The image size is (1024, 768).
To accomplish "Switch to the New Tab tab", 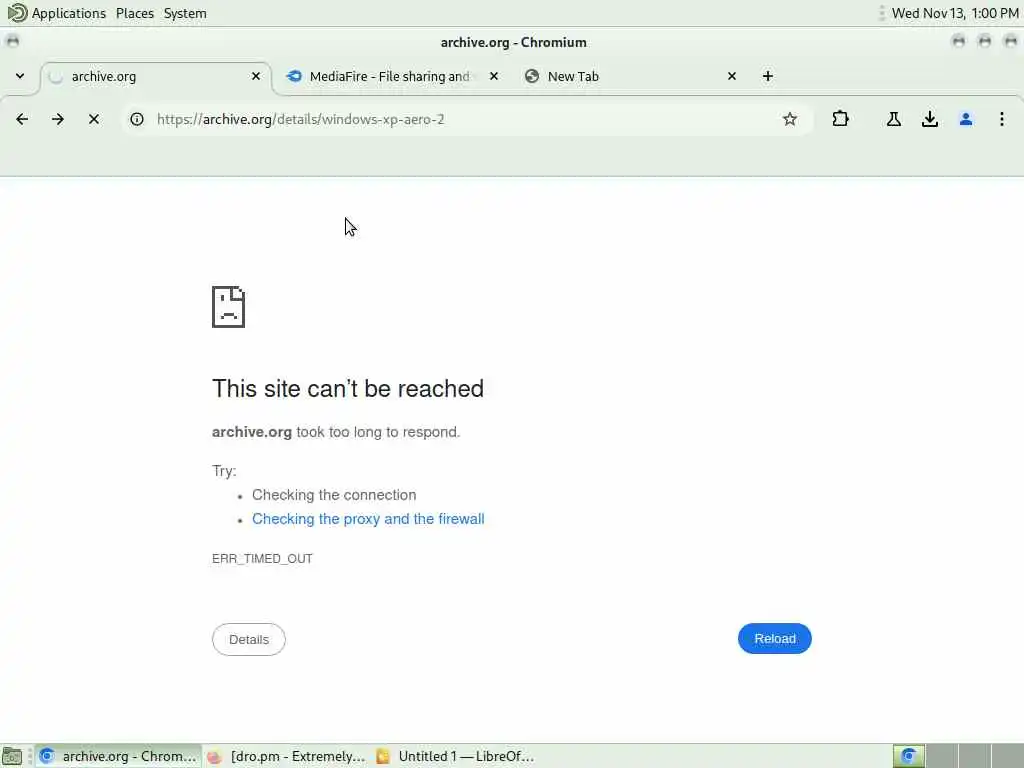I will [x=631, y=77].
